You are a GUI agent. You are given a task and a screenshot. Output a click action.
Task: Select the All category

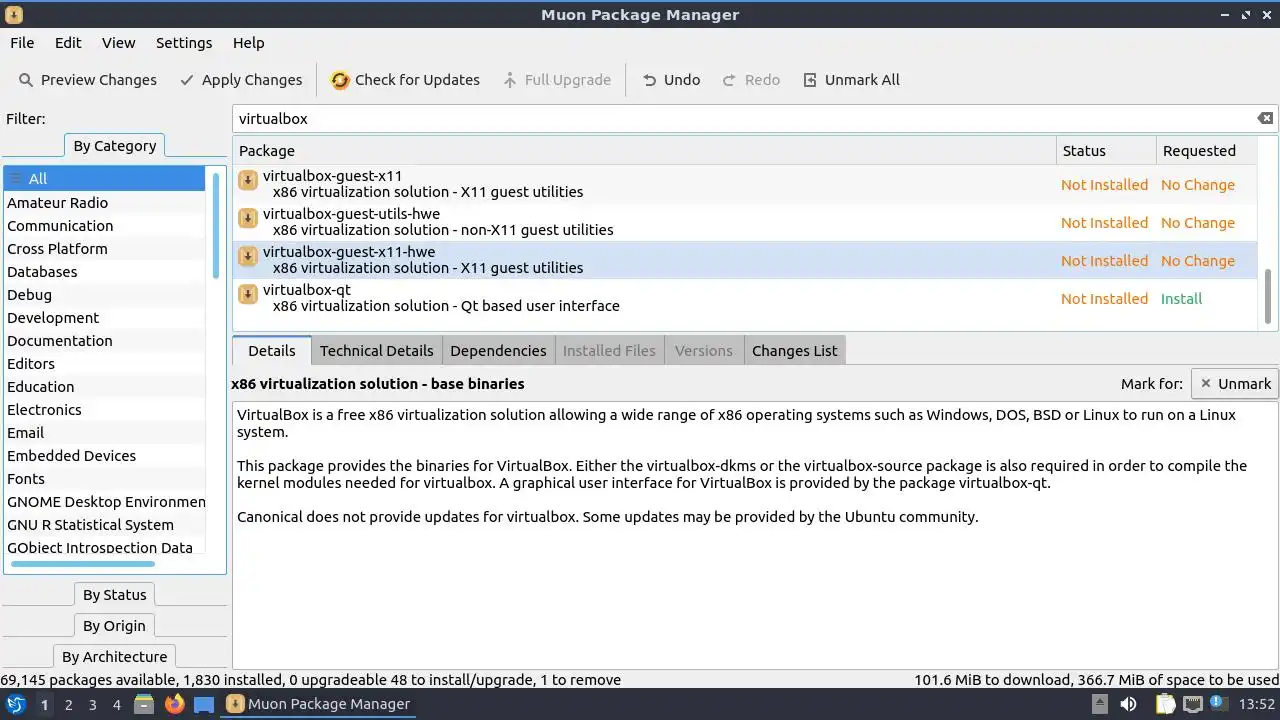point(105,179)
